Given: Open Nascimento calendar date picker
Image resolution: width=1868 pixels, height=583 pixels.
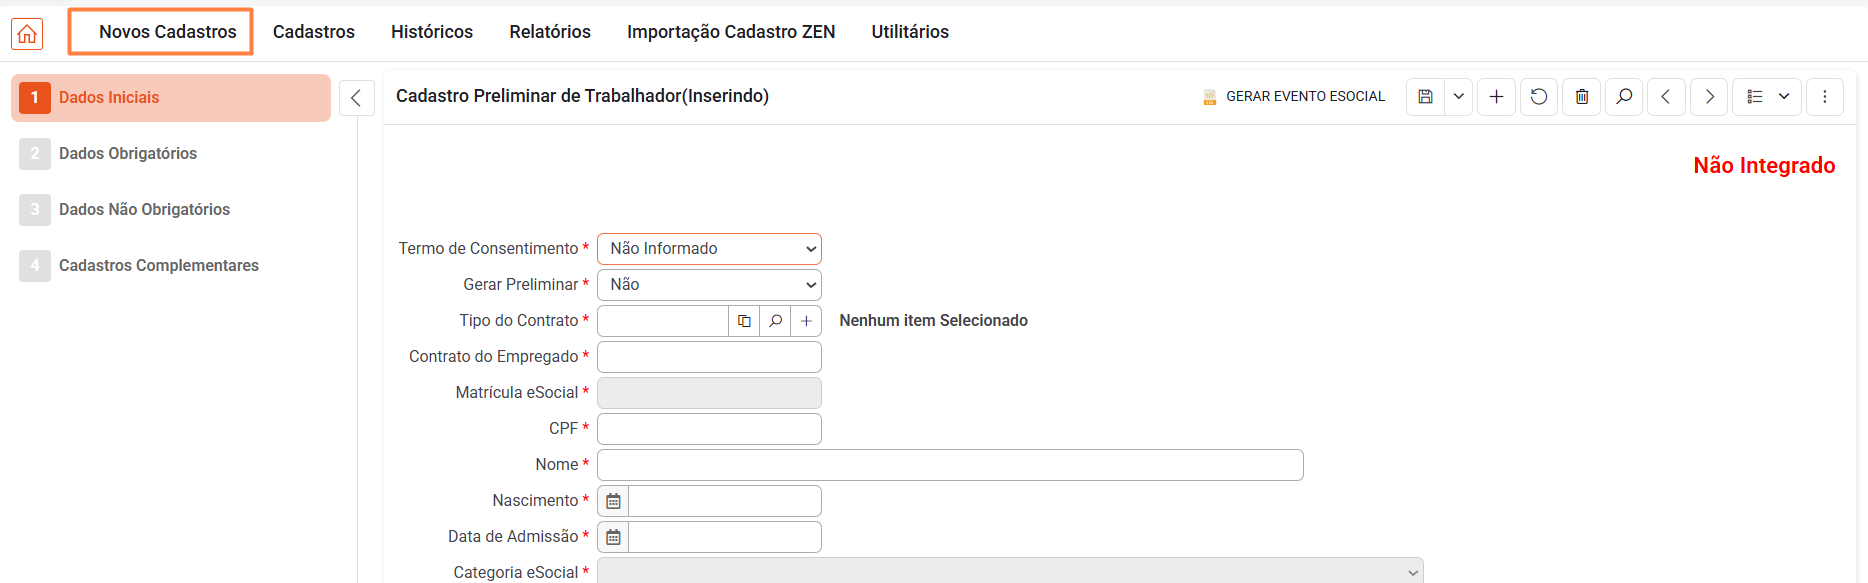Looking at the screenshot, I should coord(613,501).
